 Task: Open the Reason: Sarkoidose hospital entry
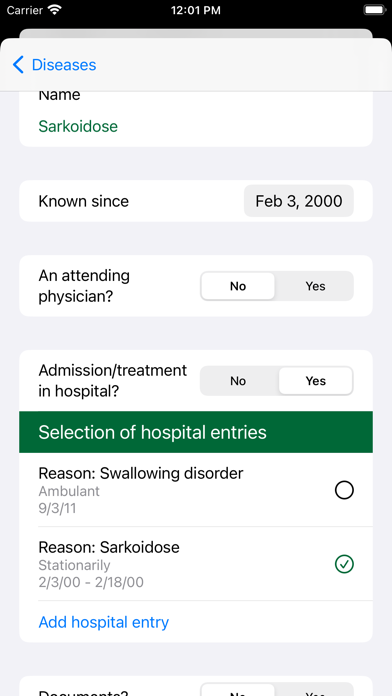[x=196, y=564]
